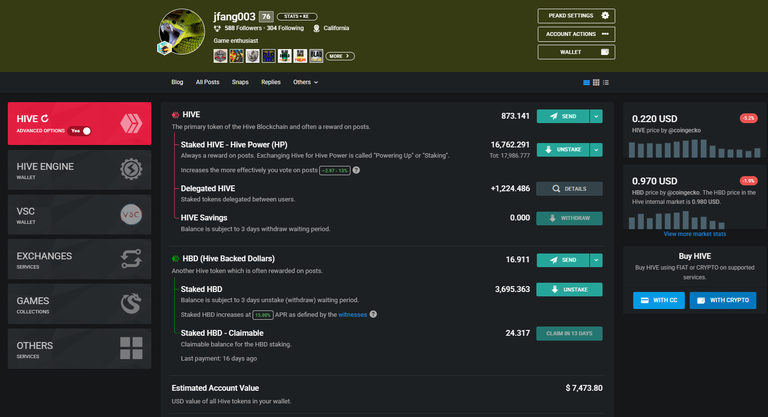Buy HIVE with credit card
The image size is (768, 417).
pos(659,300)
